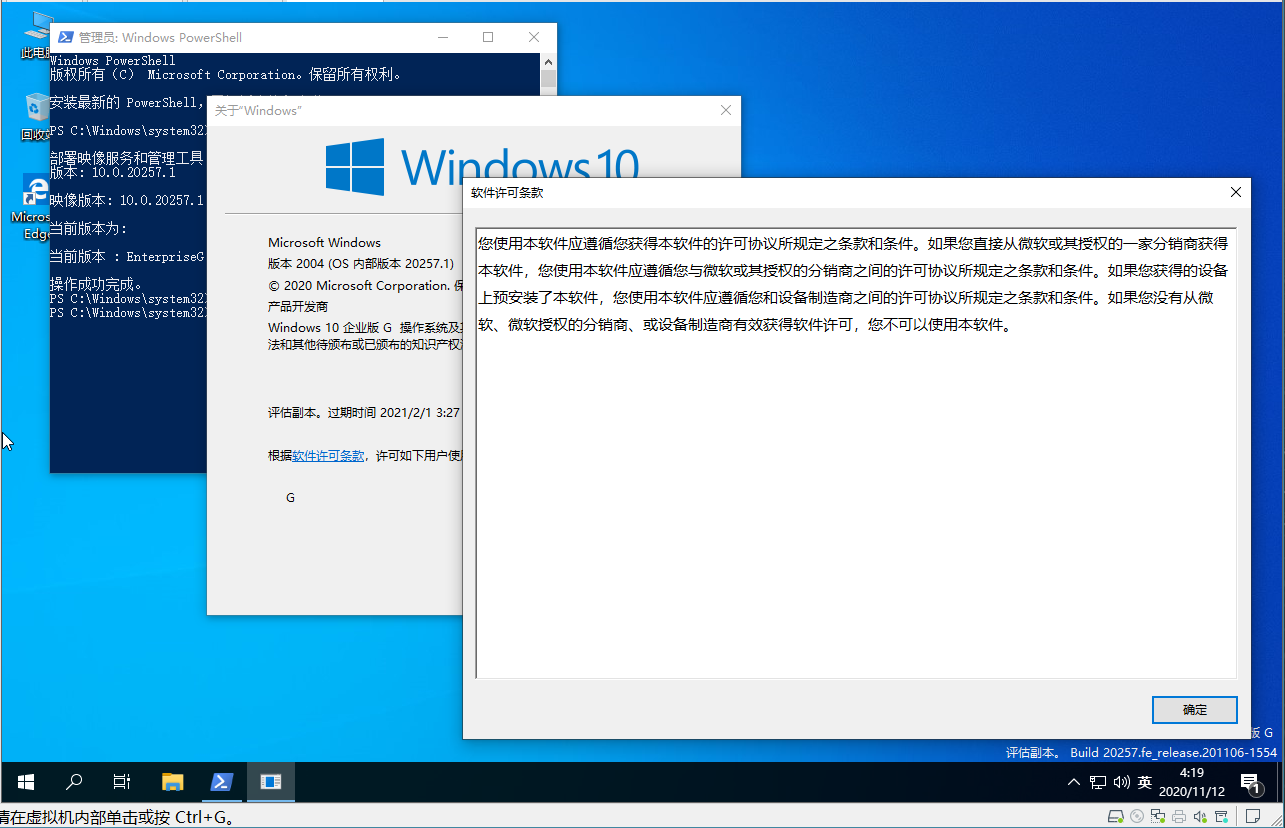1285x828 pixels.
Task: Open the Windows Start menu
Action: (26, 782)
